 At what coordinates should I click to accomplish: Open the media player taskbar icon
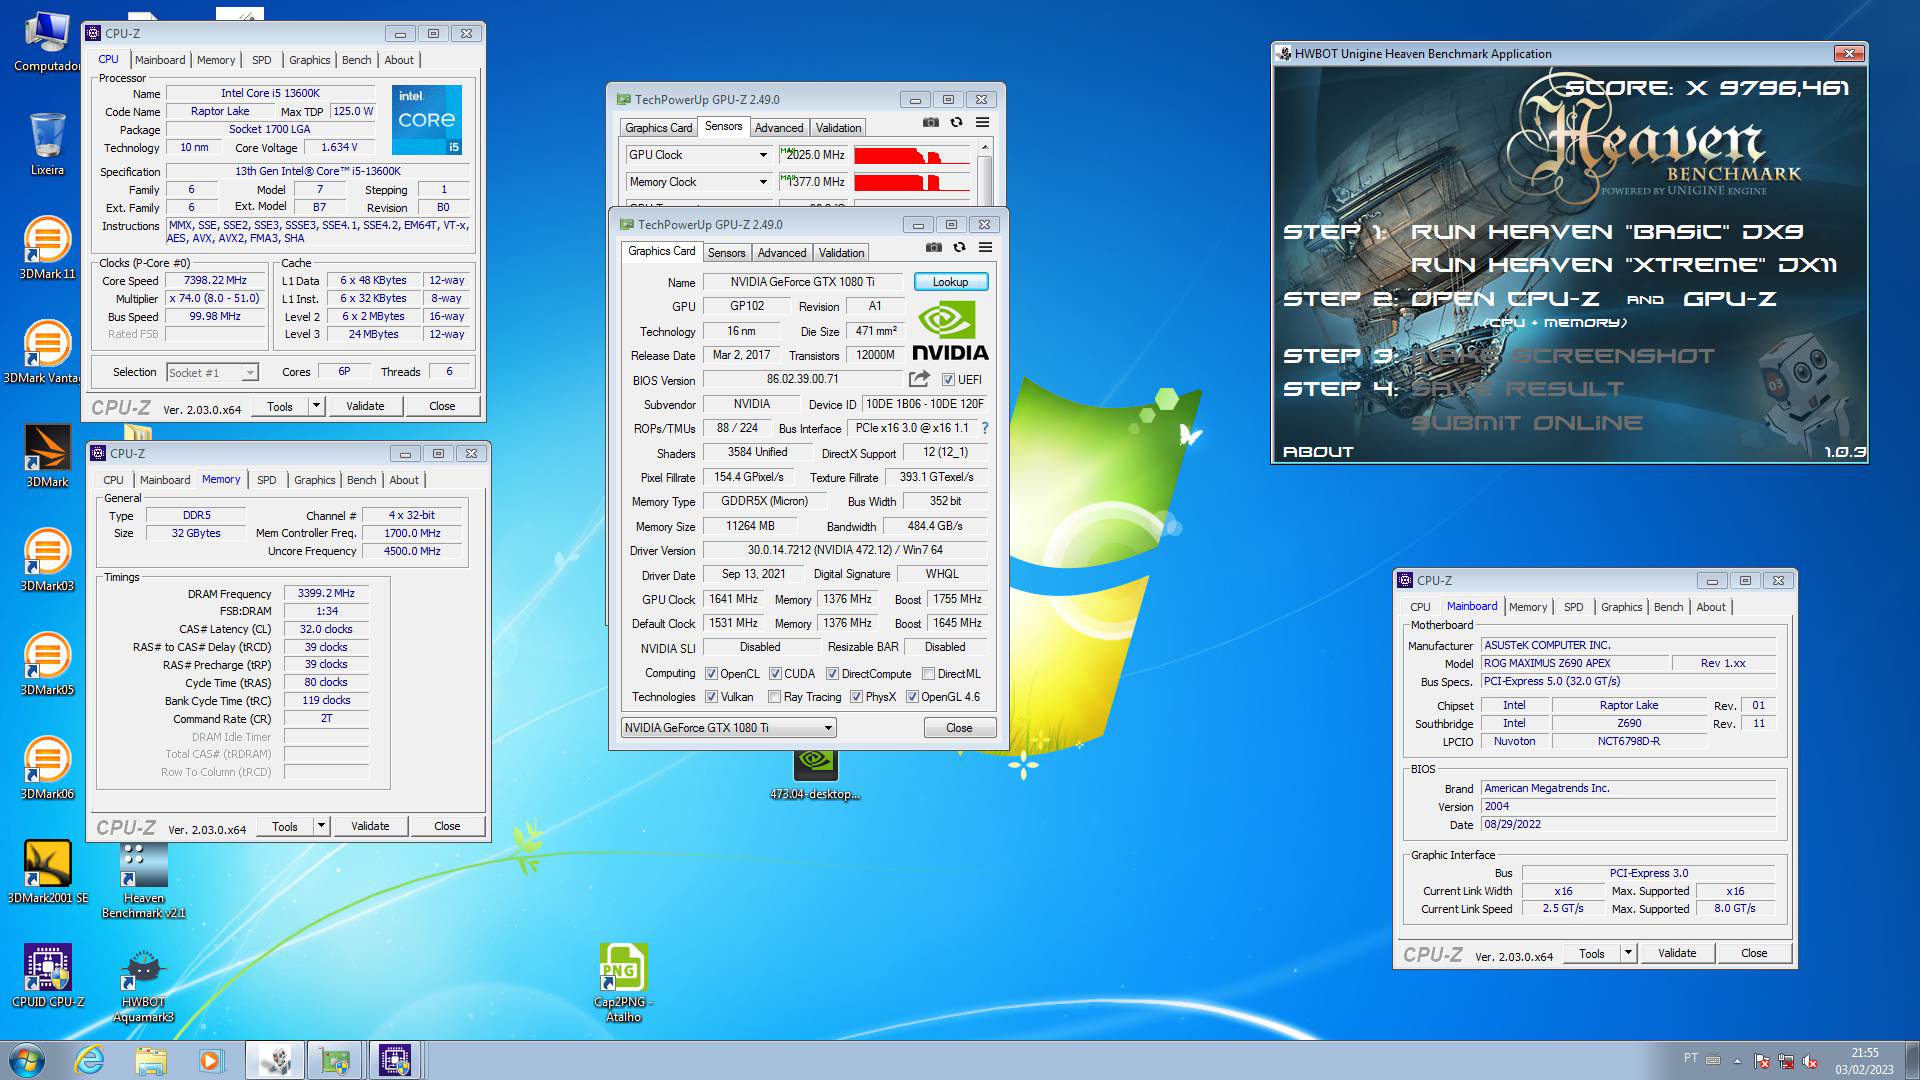tap(210, 1060)
